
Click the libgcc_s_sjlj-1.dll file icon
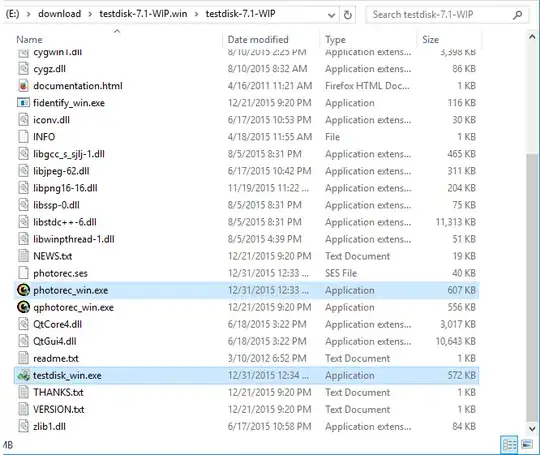23,154
